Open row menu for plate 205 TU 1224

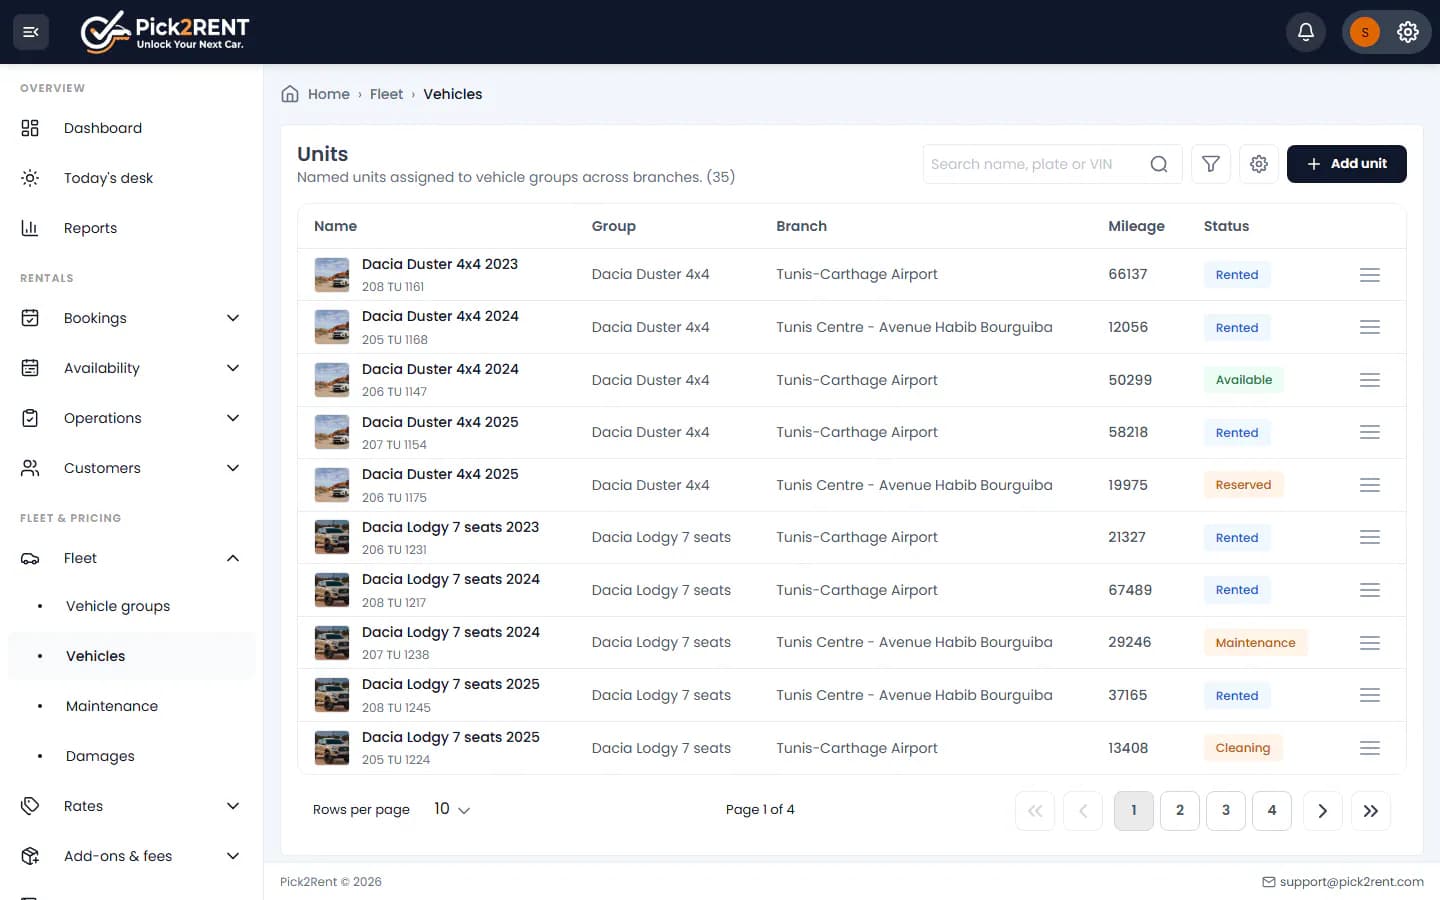coord(1370,748)
